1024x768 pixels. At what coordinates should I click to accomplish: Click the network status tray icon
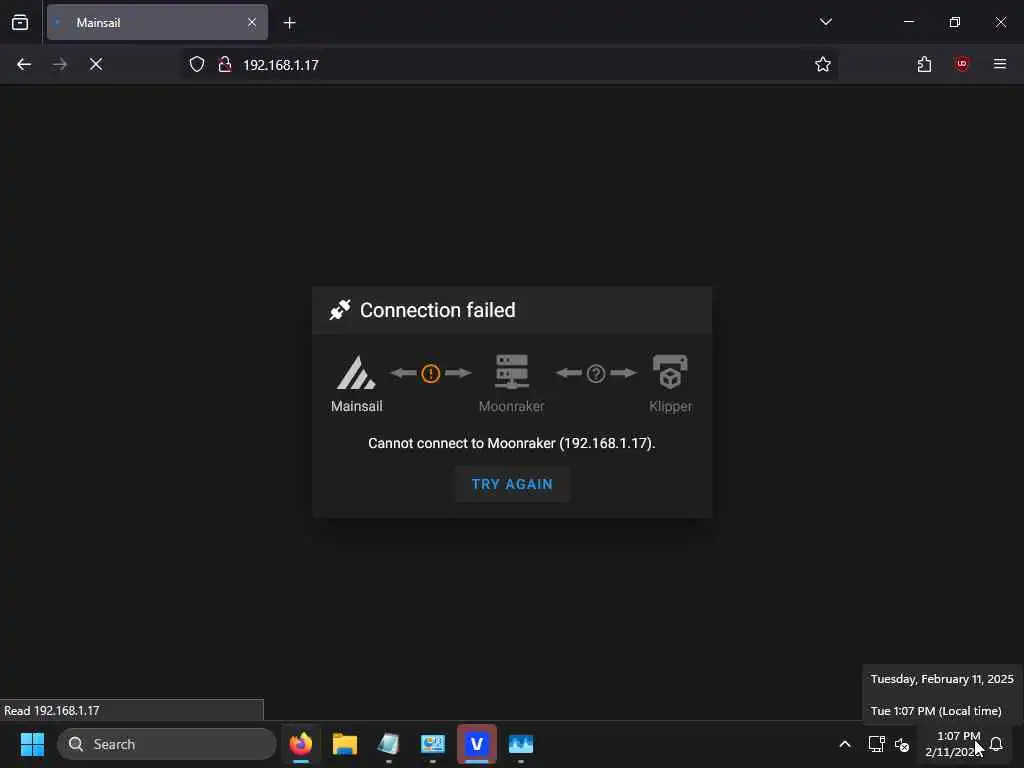click(x=876, y=744)
